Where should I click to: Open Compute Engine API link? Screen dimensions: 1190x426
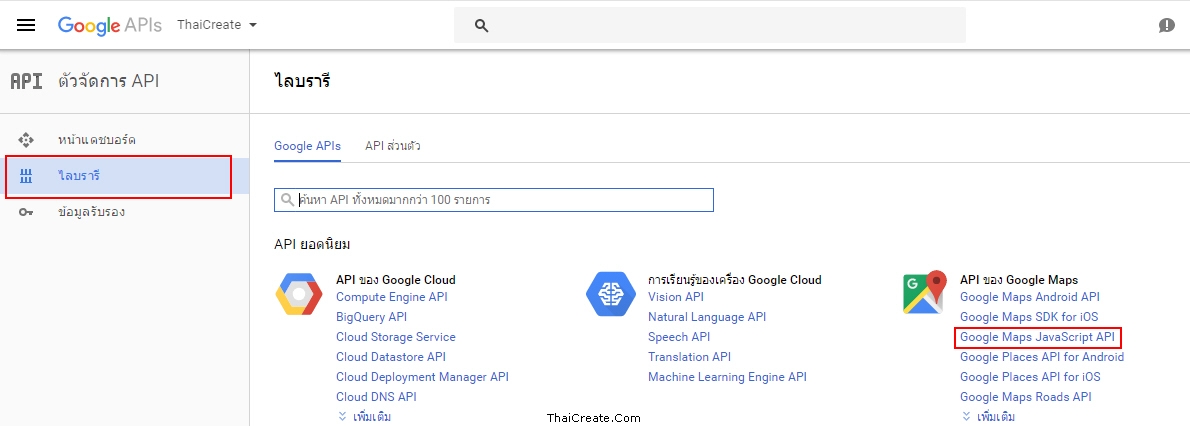tap(392, 297)
